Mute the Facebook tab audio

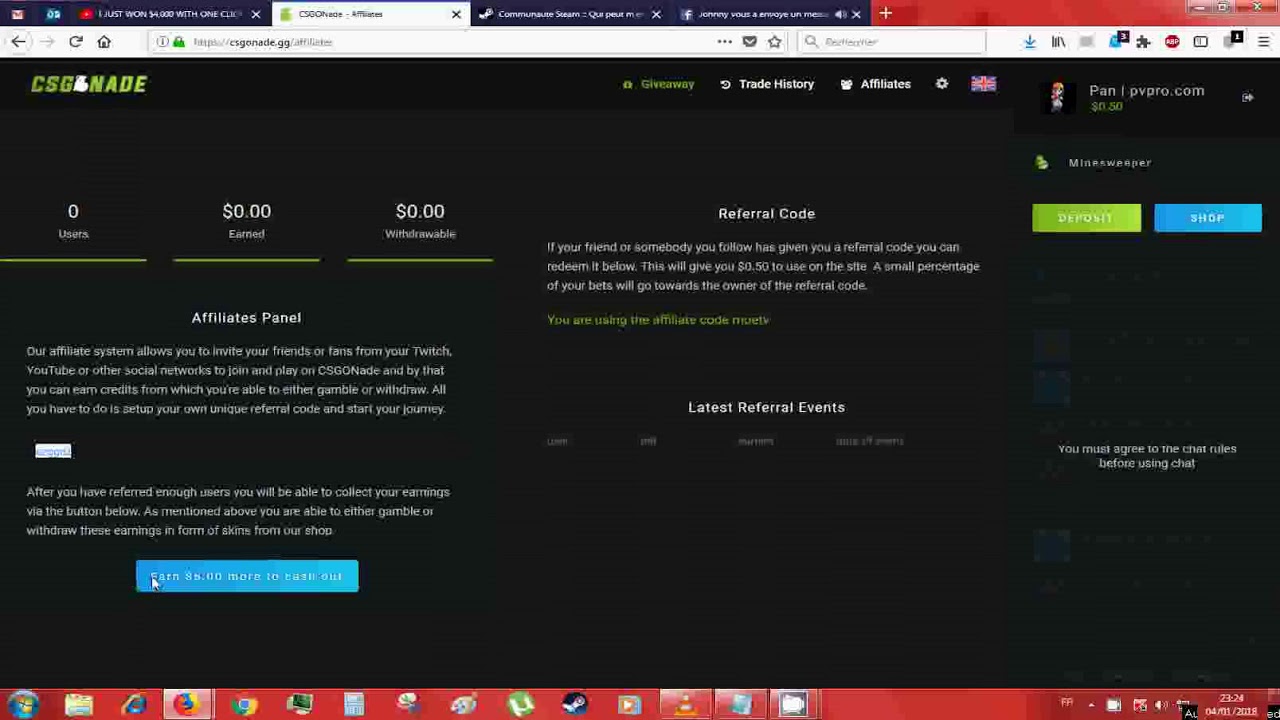(840, 14)
